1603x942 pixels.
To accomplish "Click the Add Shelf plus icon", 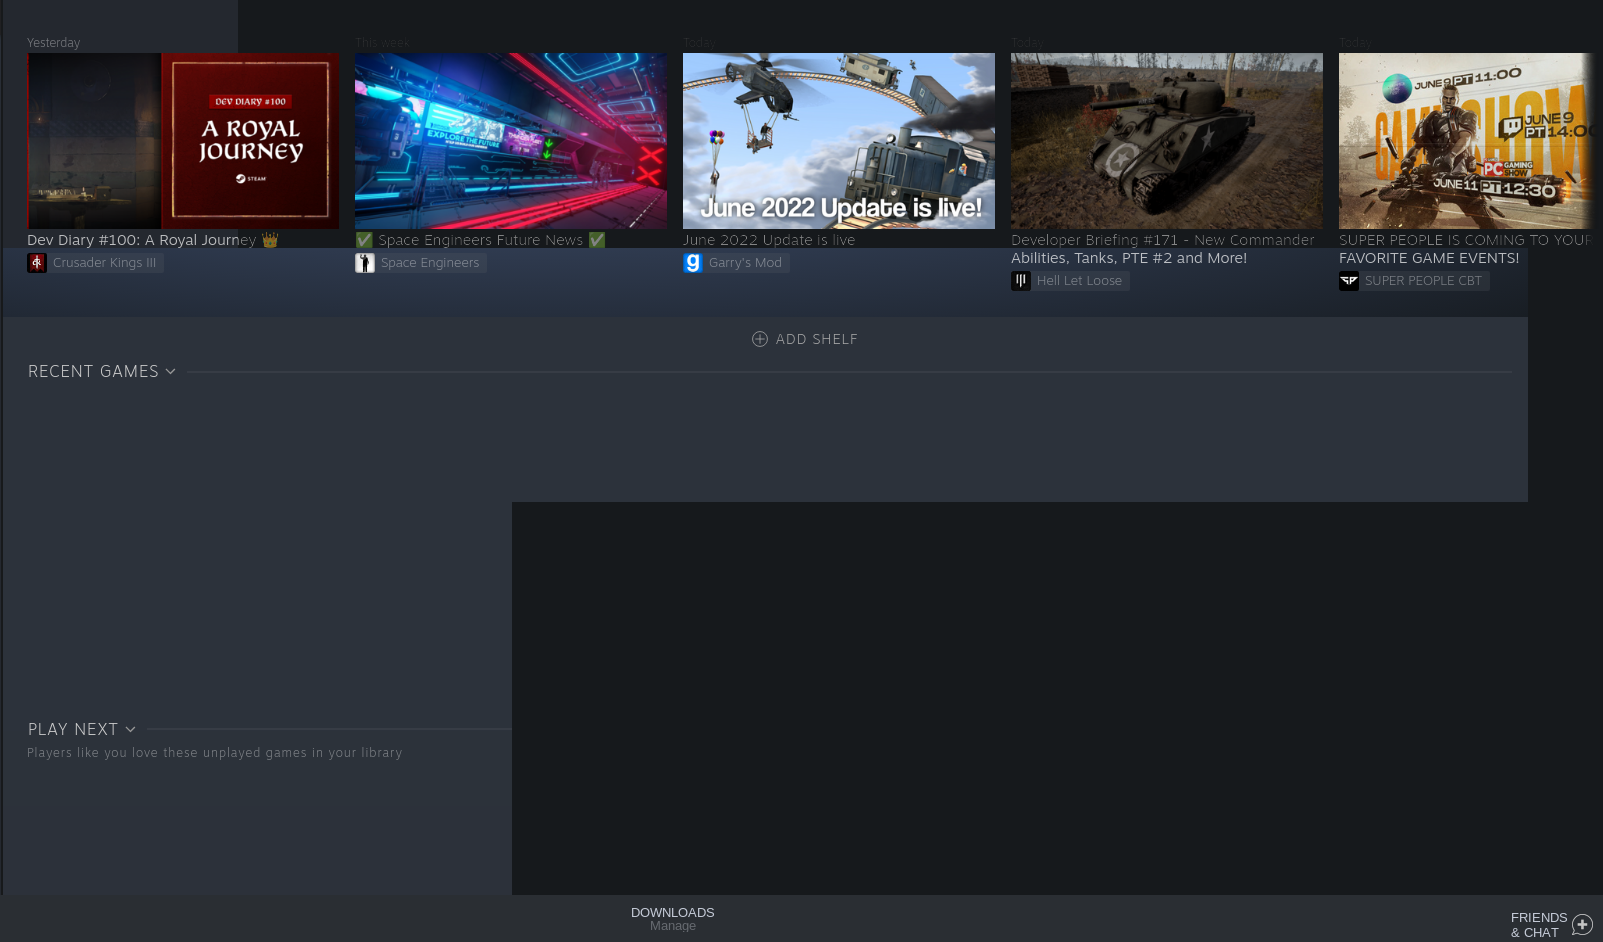I will click(x=760, y=339).
